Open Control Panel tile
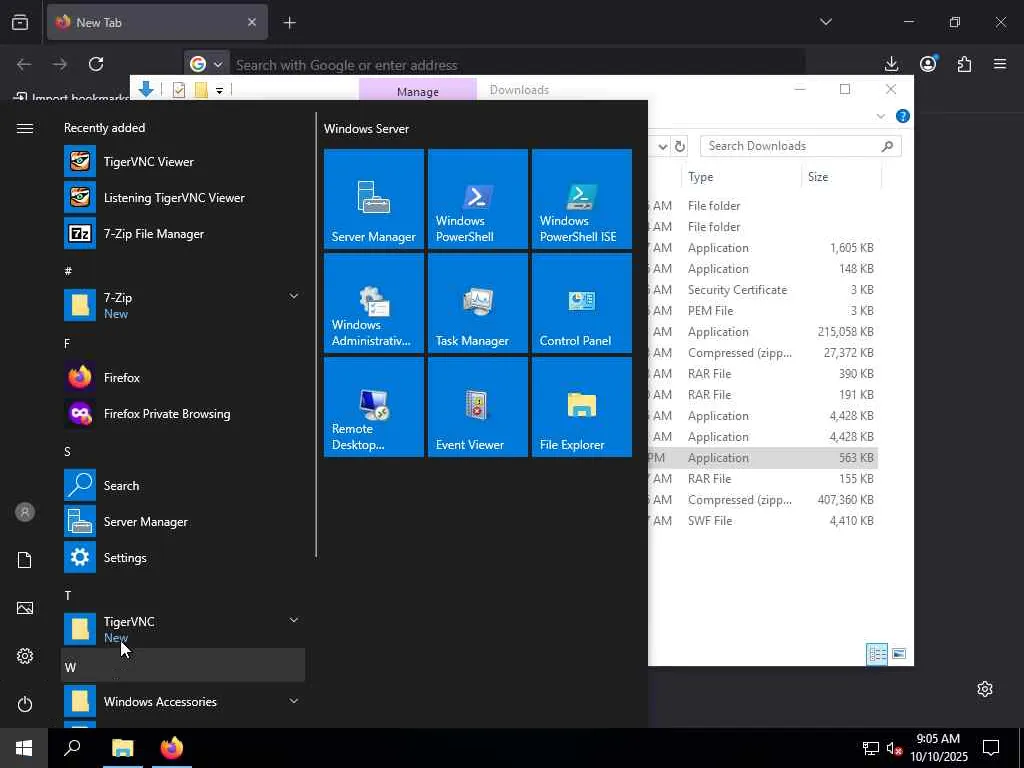Viewport: 1024px width, 768px height. (x=581, y=302)
